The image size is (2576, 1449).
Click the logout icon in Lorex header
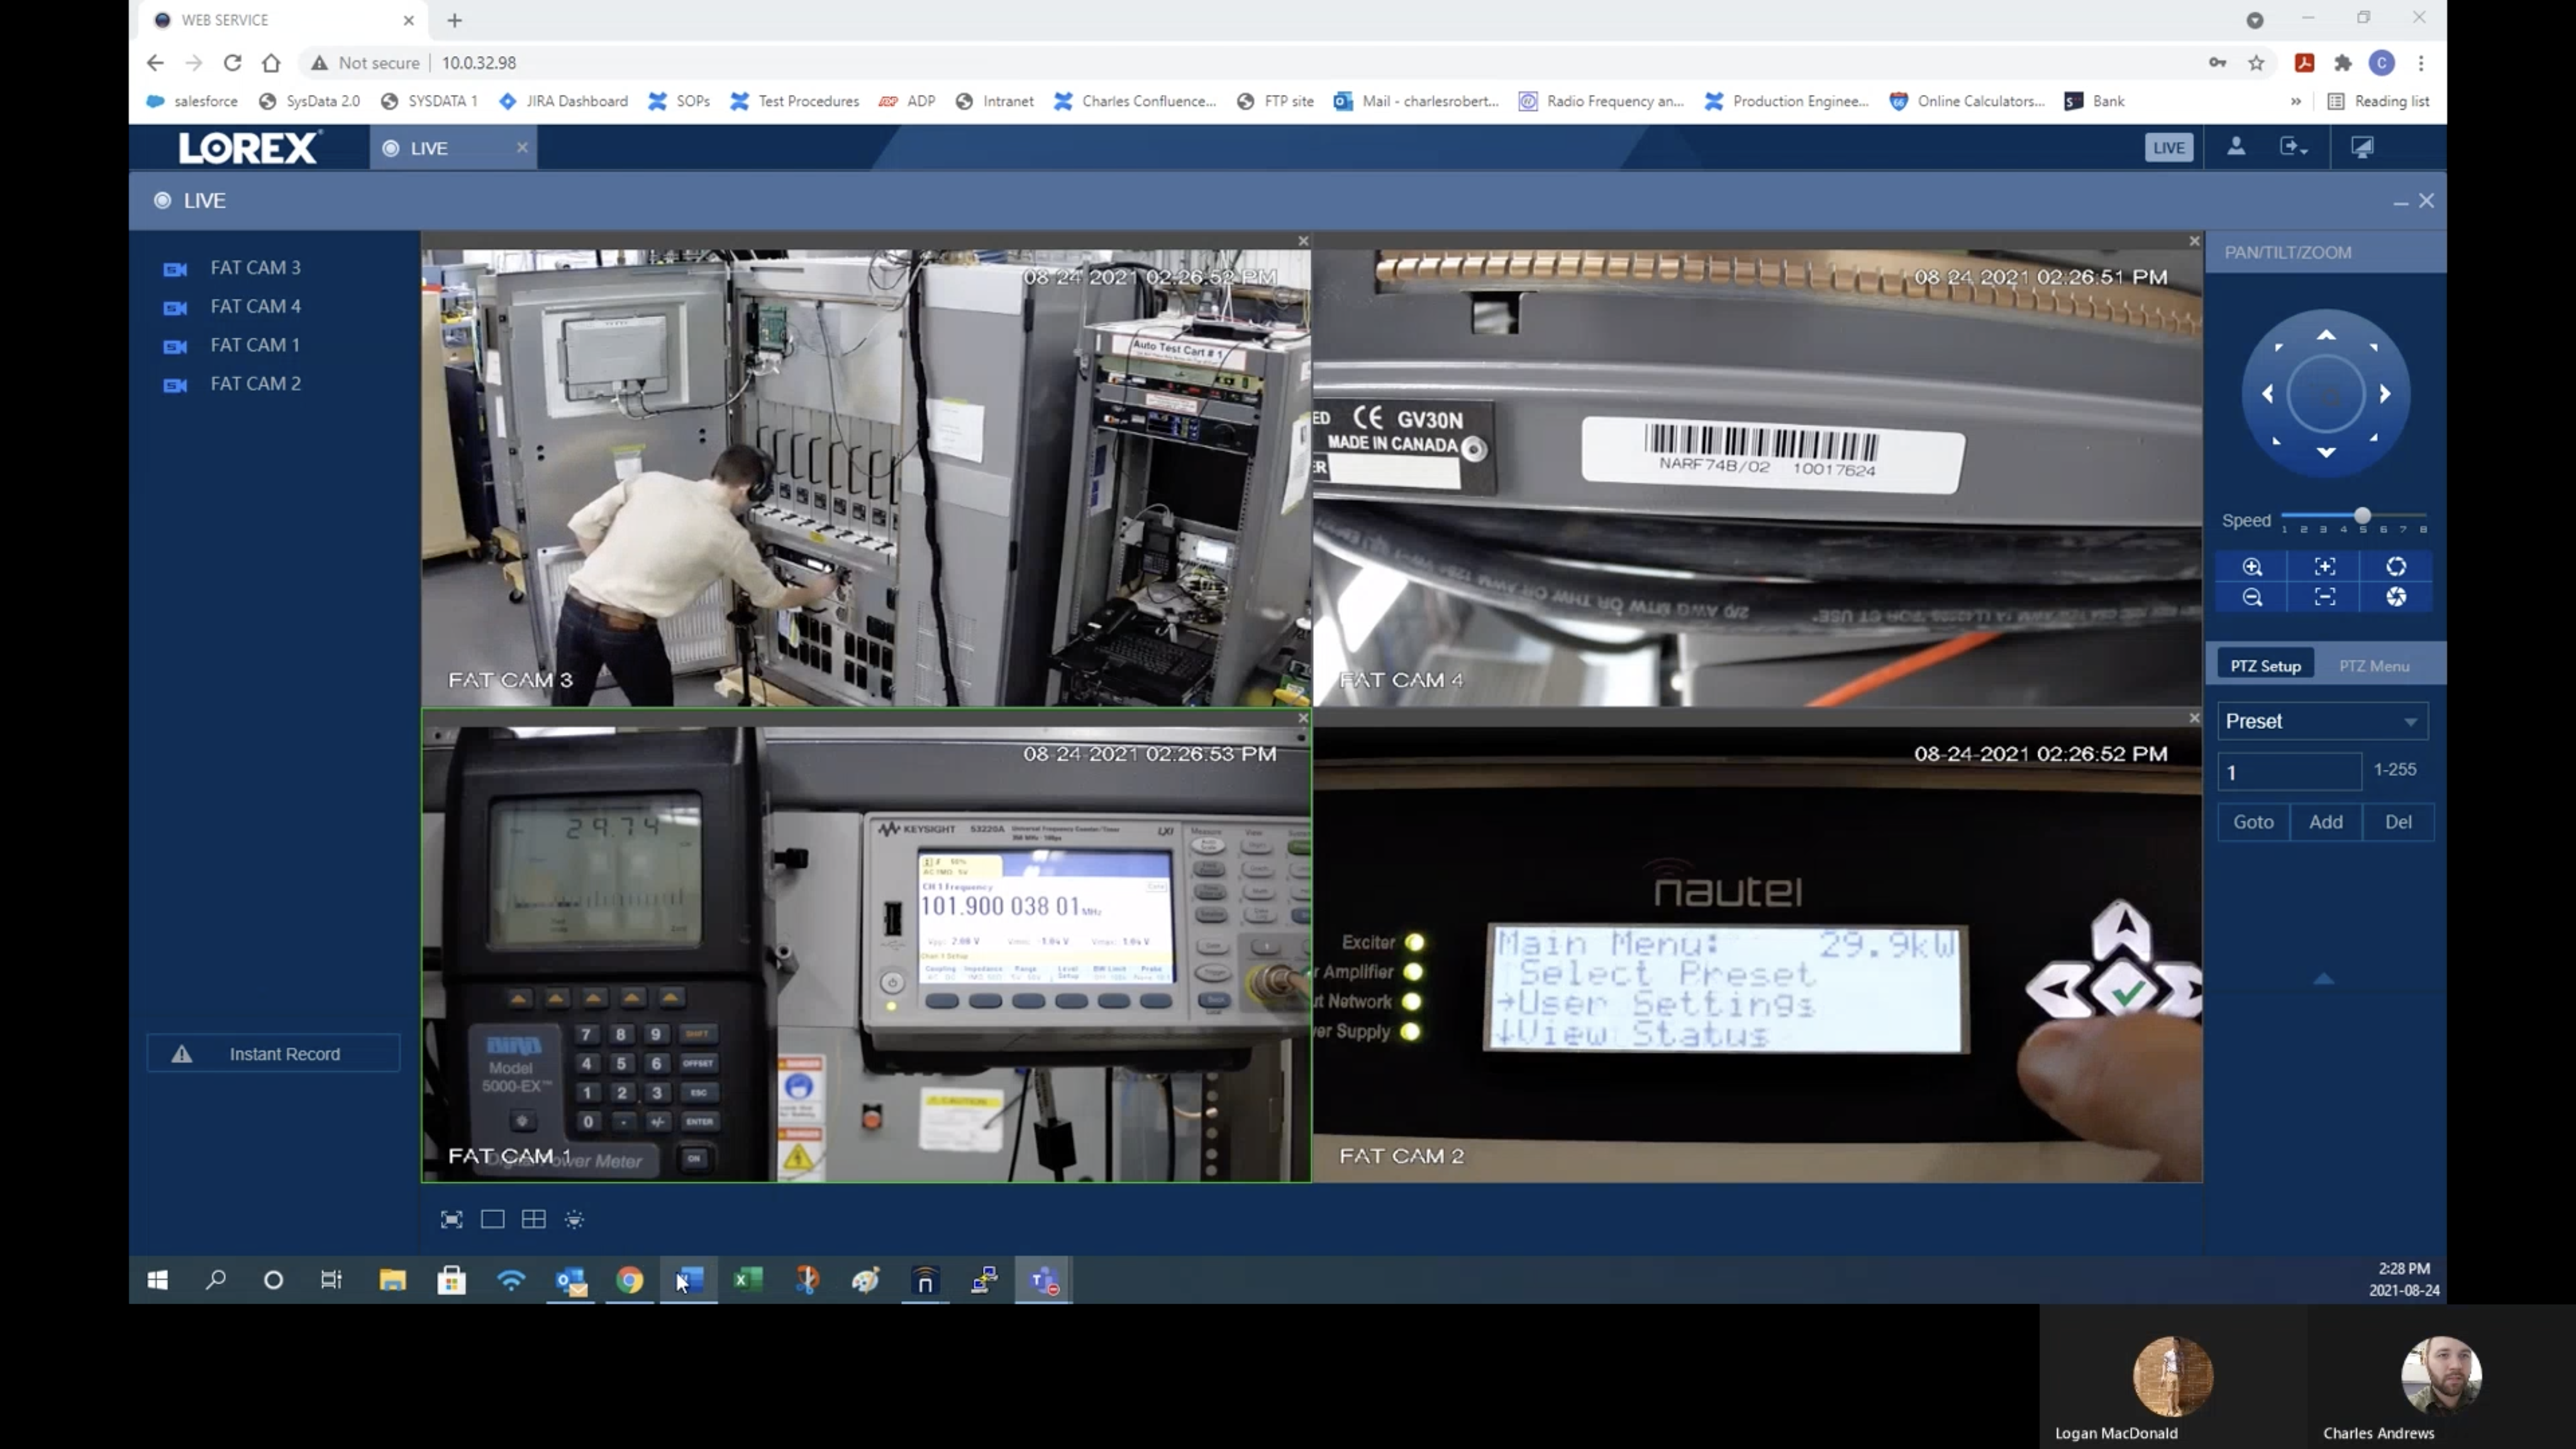(2293, 147)
